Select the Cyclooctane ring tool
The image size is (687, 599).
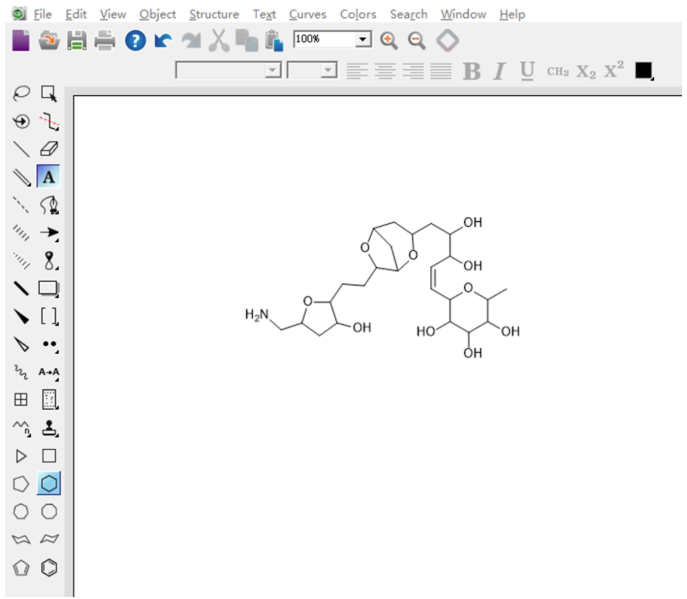49,512
